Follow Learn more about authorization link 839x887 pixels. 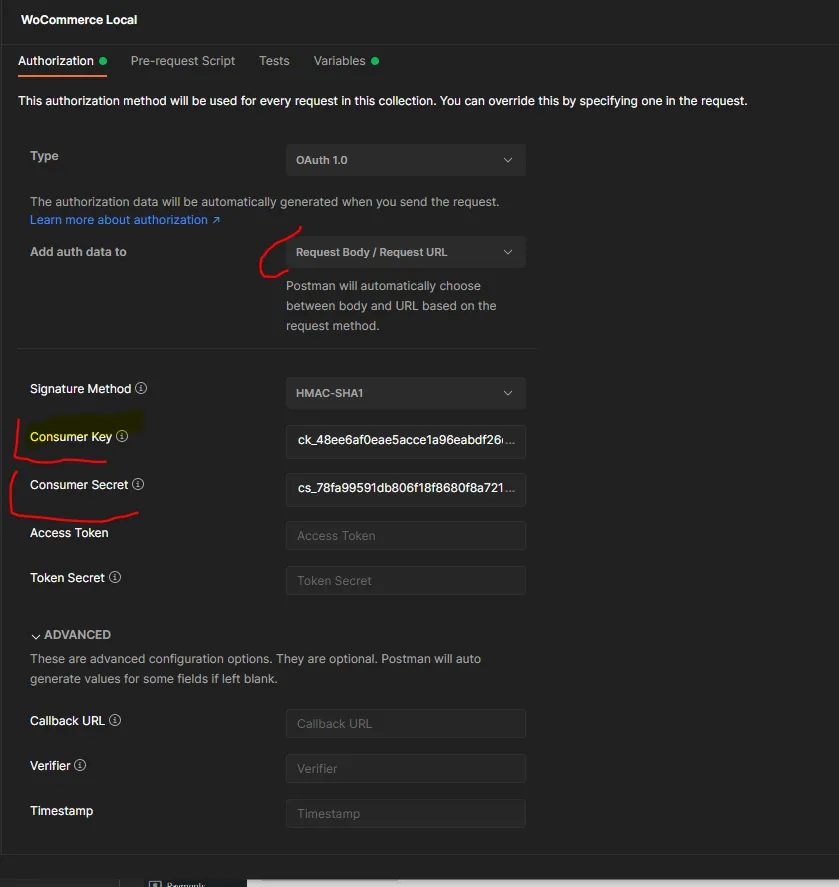pyautogui.click(x=124, y=220)
